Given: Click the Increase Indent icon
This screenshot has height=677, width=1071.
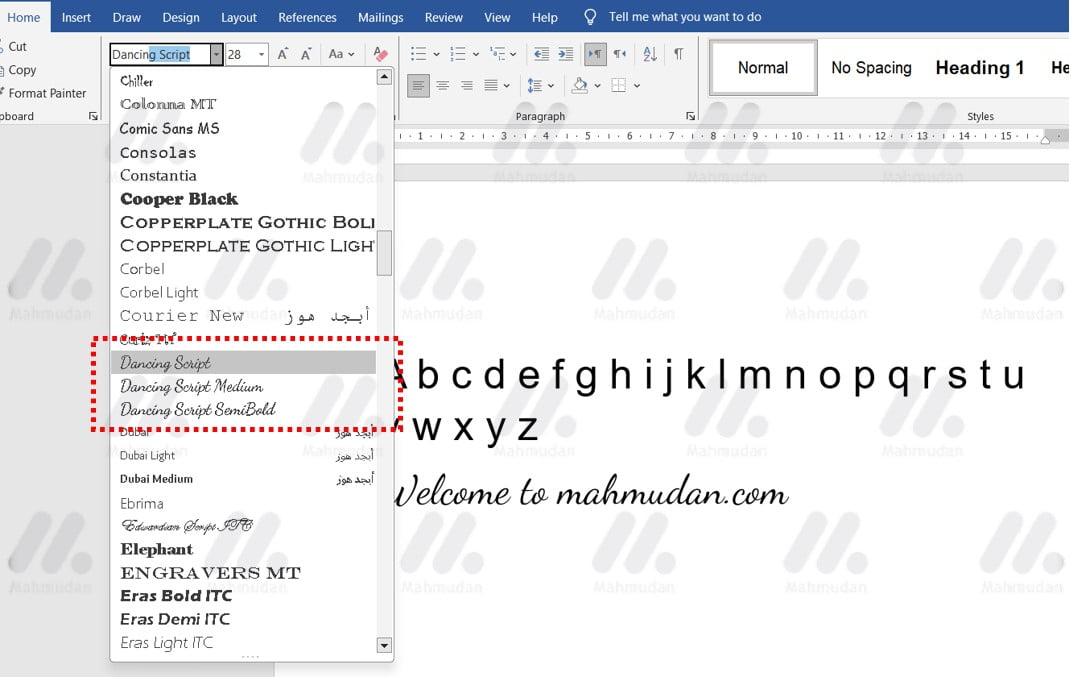Looking at the screenshot, I should 566,54.
